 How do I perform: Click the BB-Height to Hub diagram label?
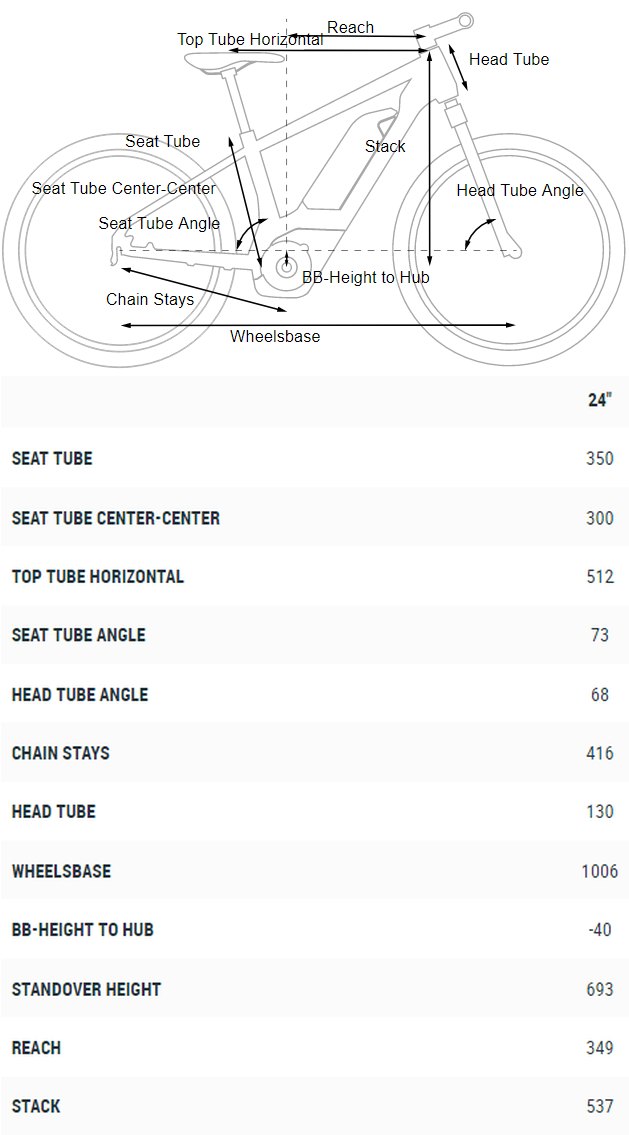(366, 277)
